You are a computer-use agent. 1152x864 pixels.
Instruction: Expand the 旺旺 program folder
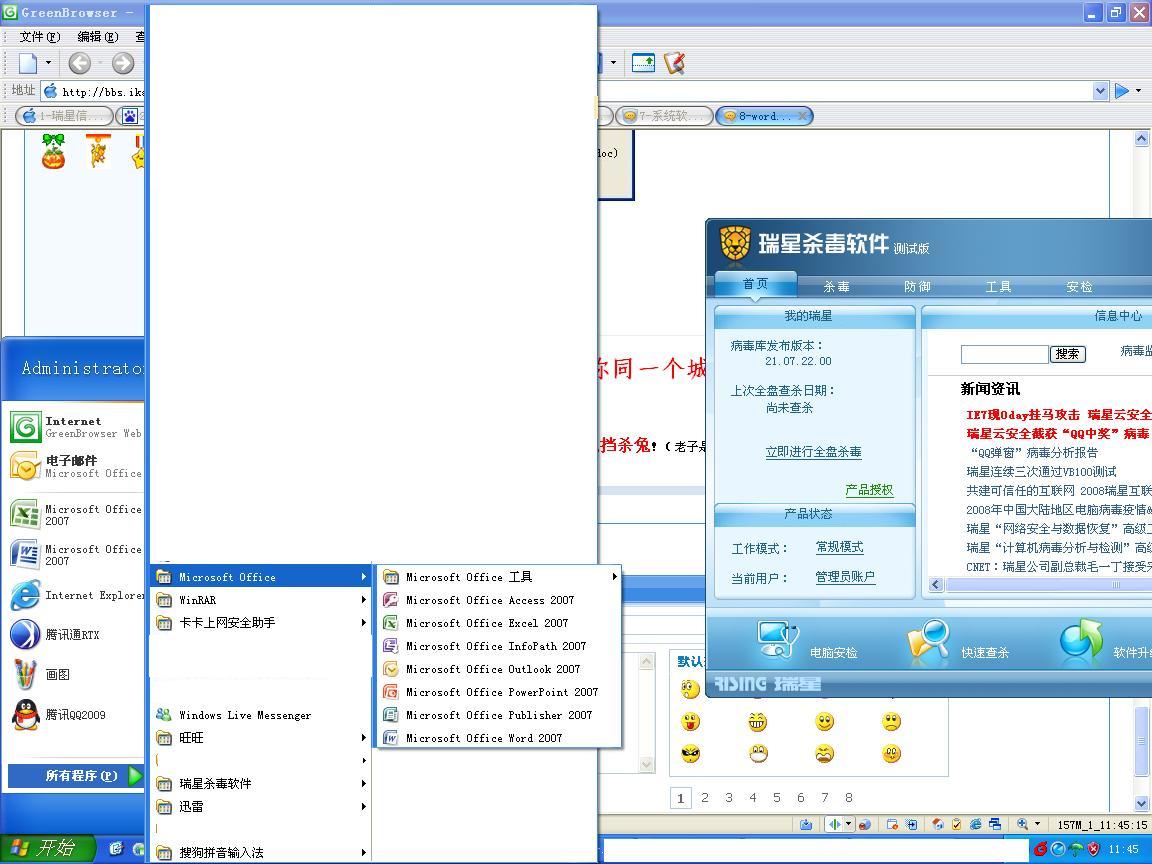coord(260,738)
